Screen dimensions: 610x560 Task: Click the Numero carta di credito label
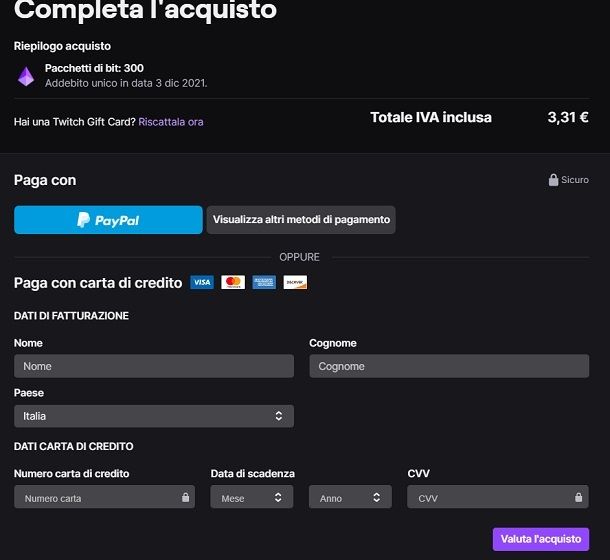(x=72, y=474)
